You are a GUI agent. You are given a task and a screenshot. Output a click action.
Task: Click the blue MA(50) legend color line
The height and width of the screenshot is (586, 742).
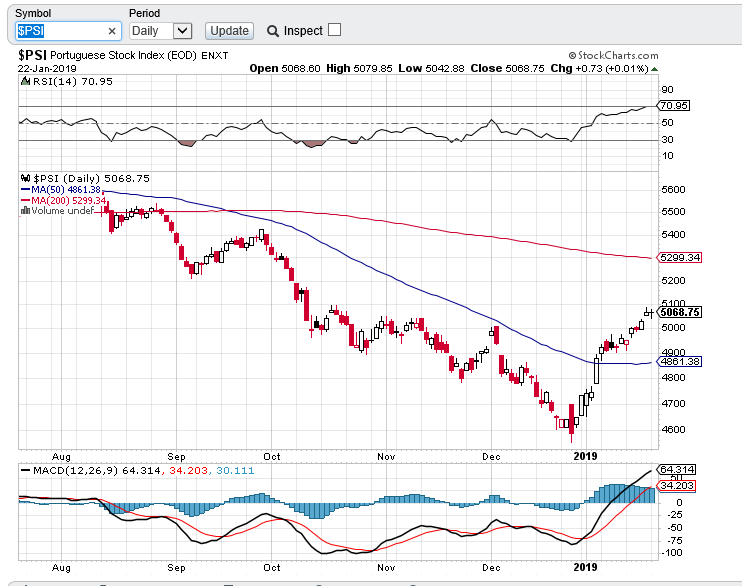pos(26,190)
